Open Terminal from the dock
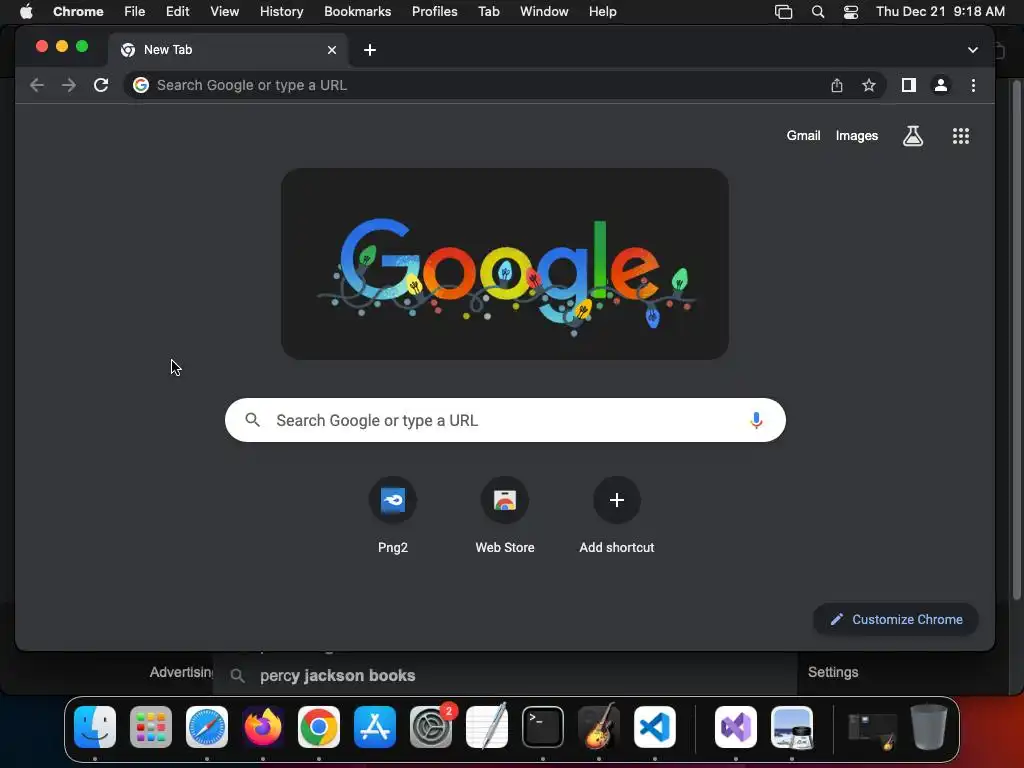 543,727
